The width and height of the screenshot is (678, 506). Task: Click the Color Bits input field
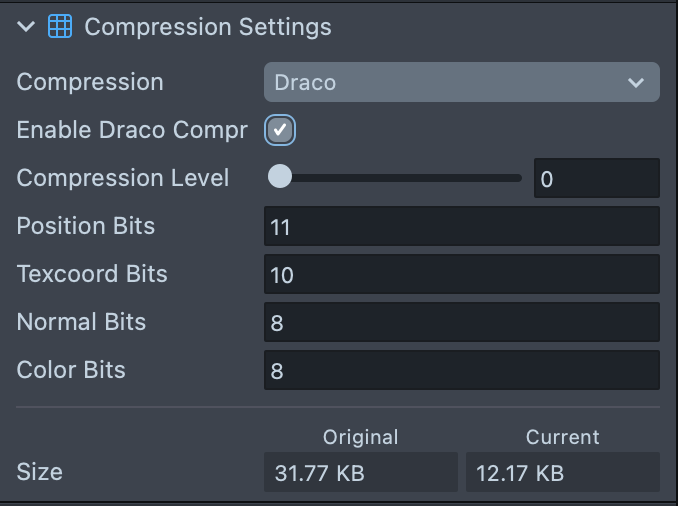coord(461,370)
